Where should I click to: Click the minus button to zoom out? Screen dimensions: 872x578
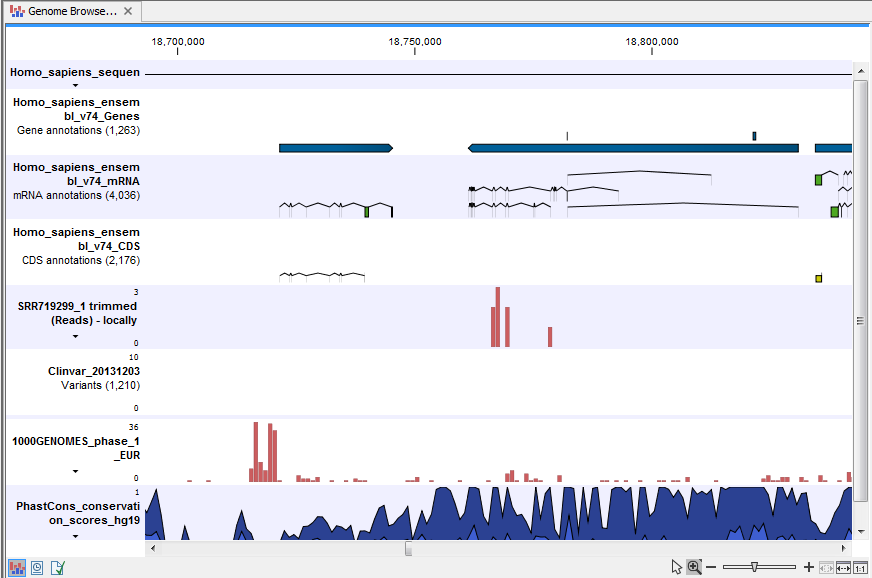712,566
